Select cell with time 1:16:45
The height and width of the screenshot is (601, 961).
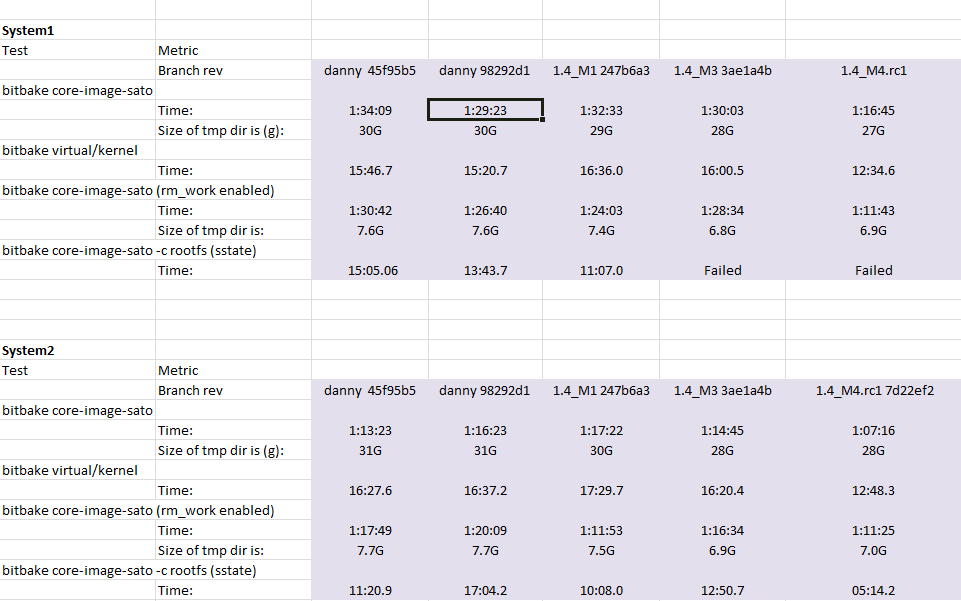coord(873,110)
